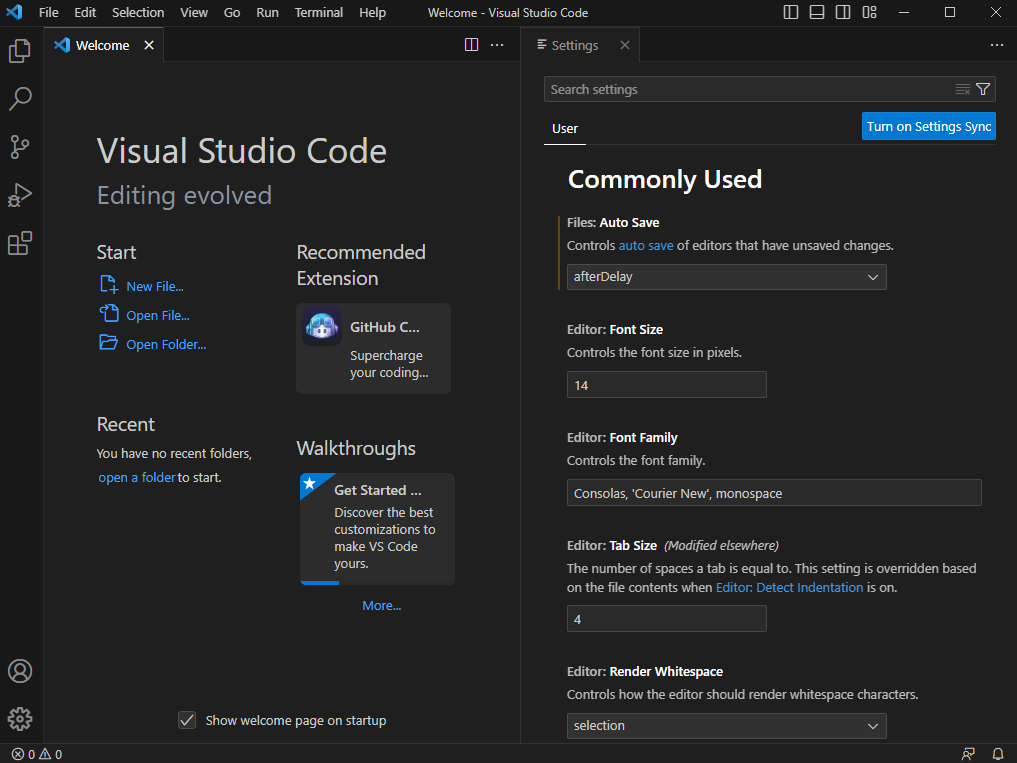This screenshot has height=763, width=1017.
Task: Click errors and warnings status bar indicator
Action: tap(37, 754)
